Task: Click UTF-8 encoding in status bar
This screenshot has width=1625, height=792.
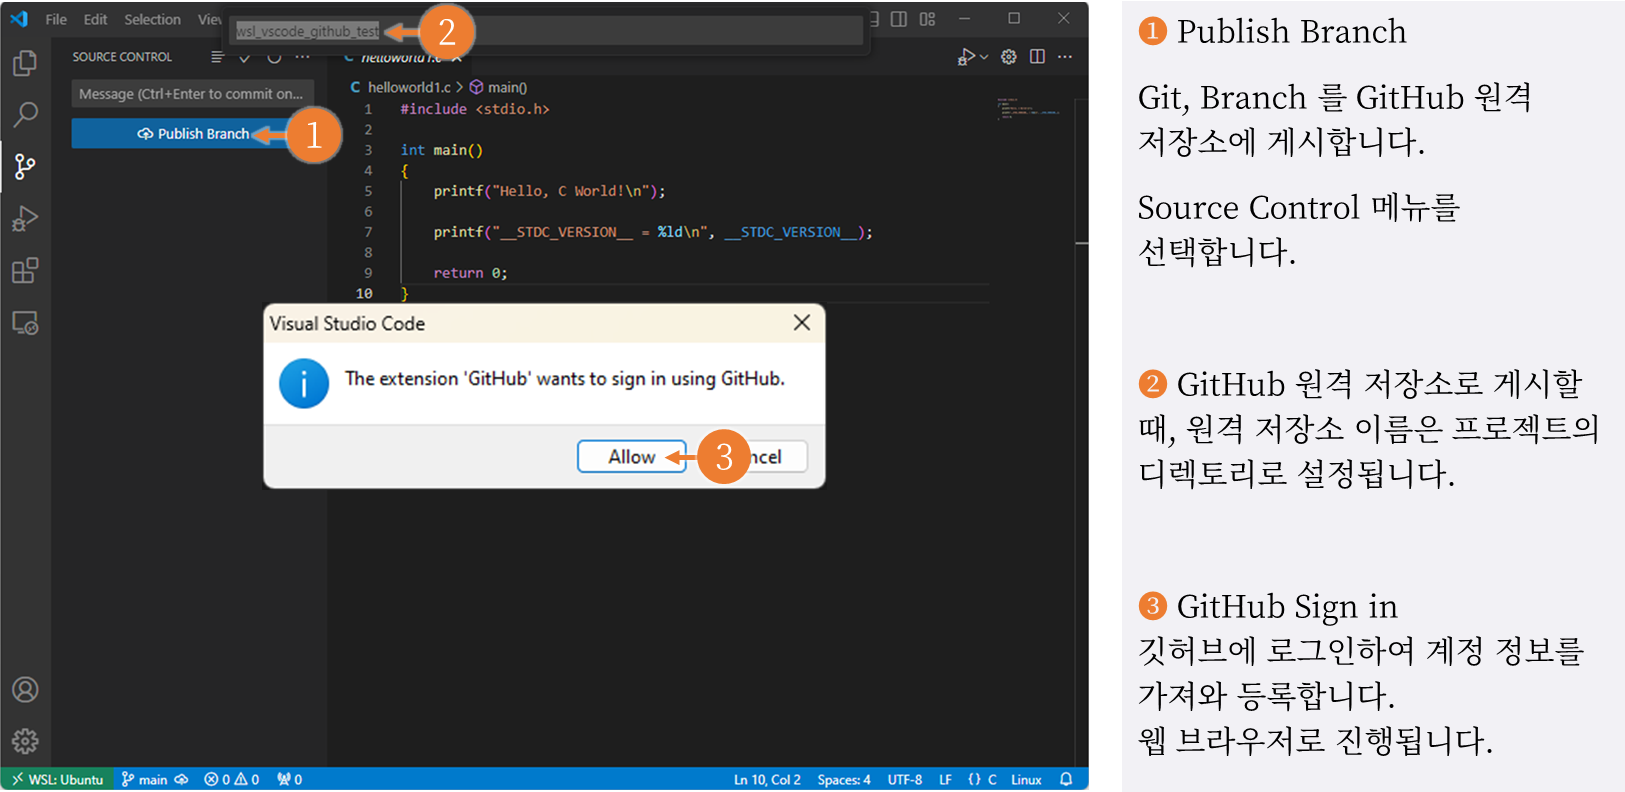Action: point(905,780)
